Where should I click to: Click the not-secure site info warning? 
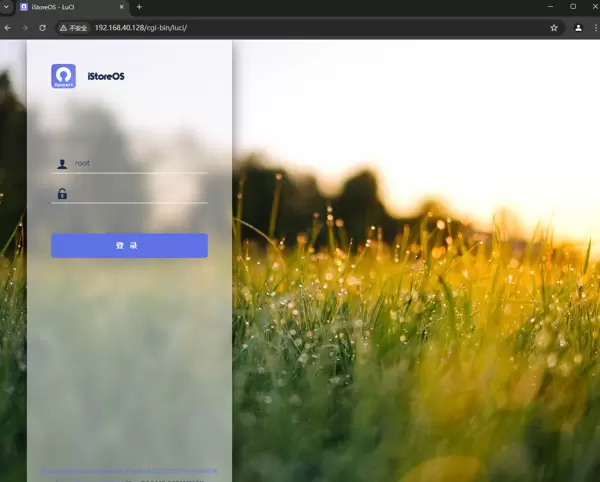coord(74,28)
